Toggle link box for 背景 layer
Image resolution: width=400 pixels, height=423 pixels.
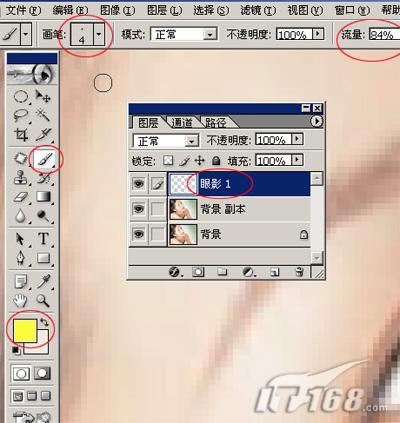click(157, 234)
